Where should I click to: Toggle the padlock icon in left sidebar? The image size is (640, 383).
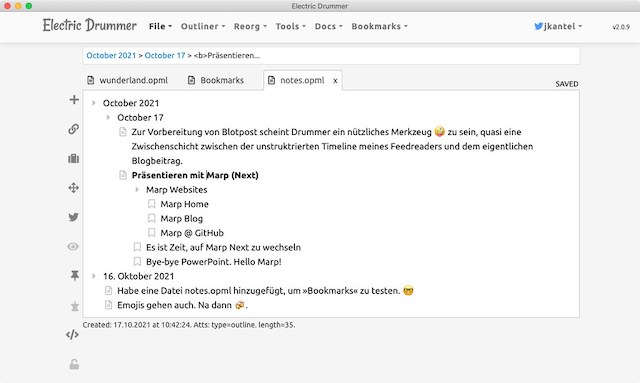[74, 364]
